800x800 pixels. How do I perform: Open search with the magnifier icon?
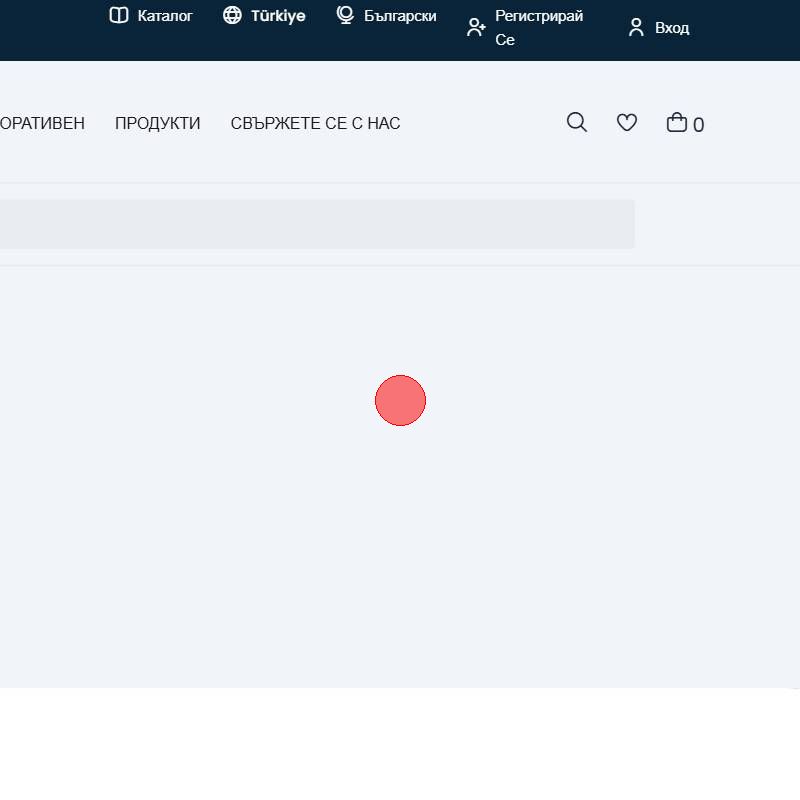[577, 122]
